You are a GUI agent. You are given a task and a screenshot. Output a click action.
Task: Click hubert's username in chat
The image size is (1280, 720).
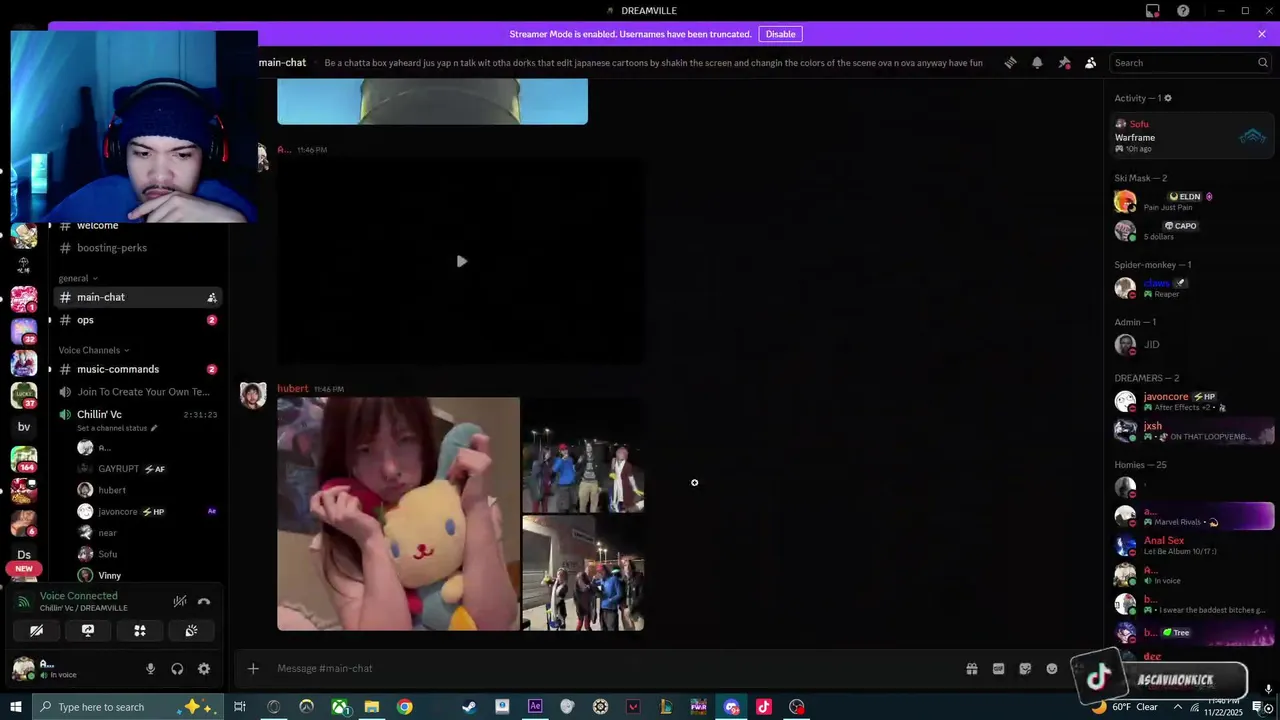pyautogui.click(x=293, y=388)
